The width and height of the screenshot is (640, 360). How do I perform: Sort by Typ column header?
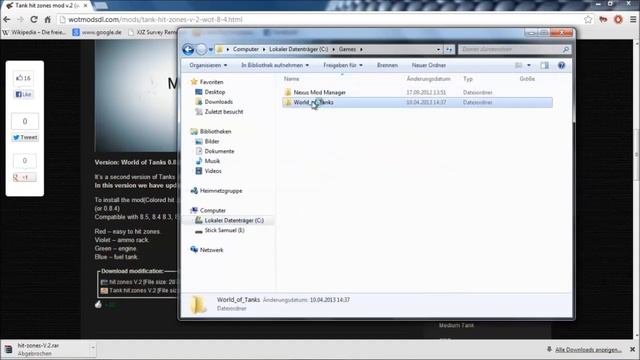468,79
